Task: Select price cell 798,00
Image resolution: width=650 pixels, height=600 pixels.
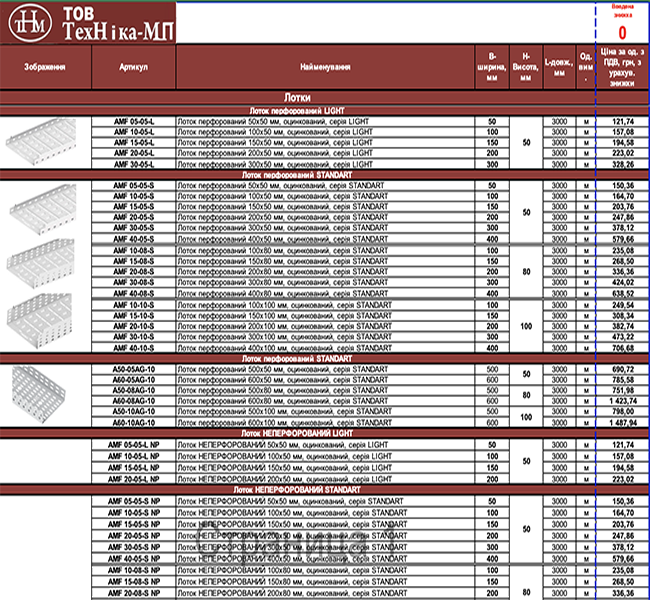Action: coord(623,411)
